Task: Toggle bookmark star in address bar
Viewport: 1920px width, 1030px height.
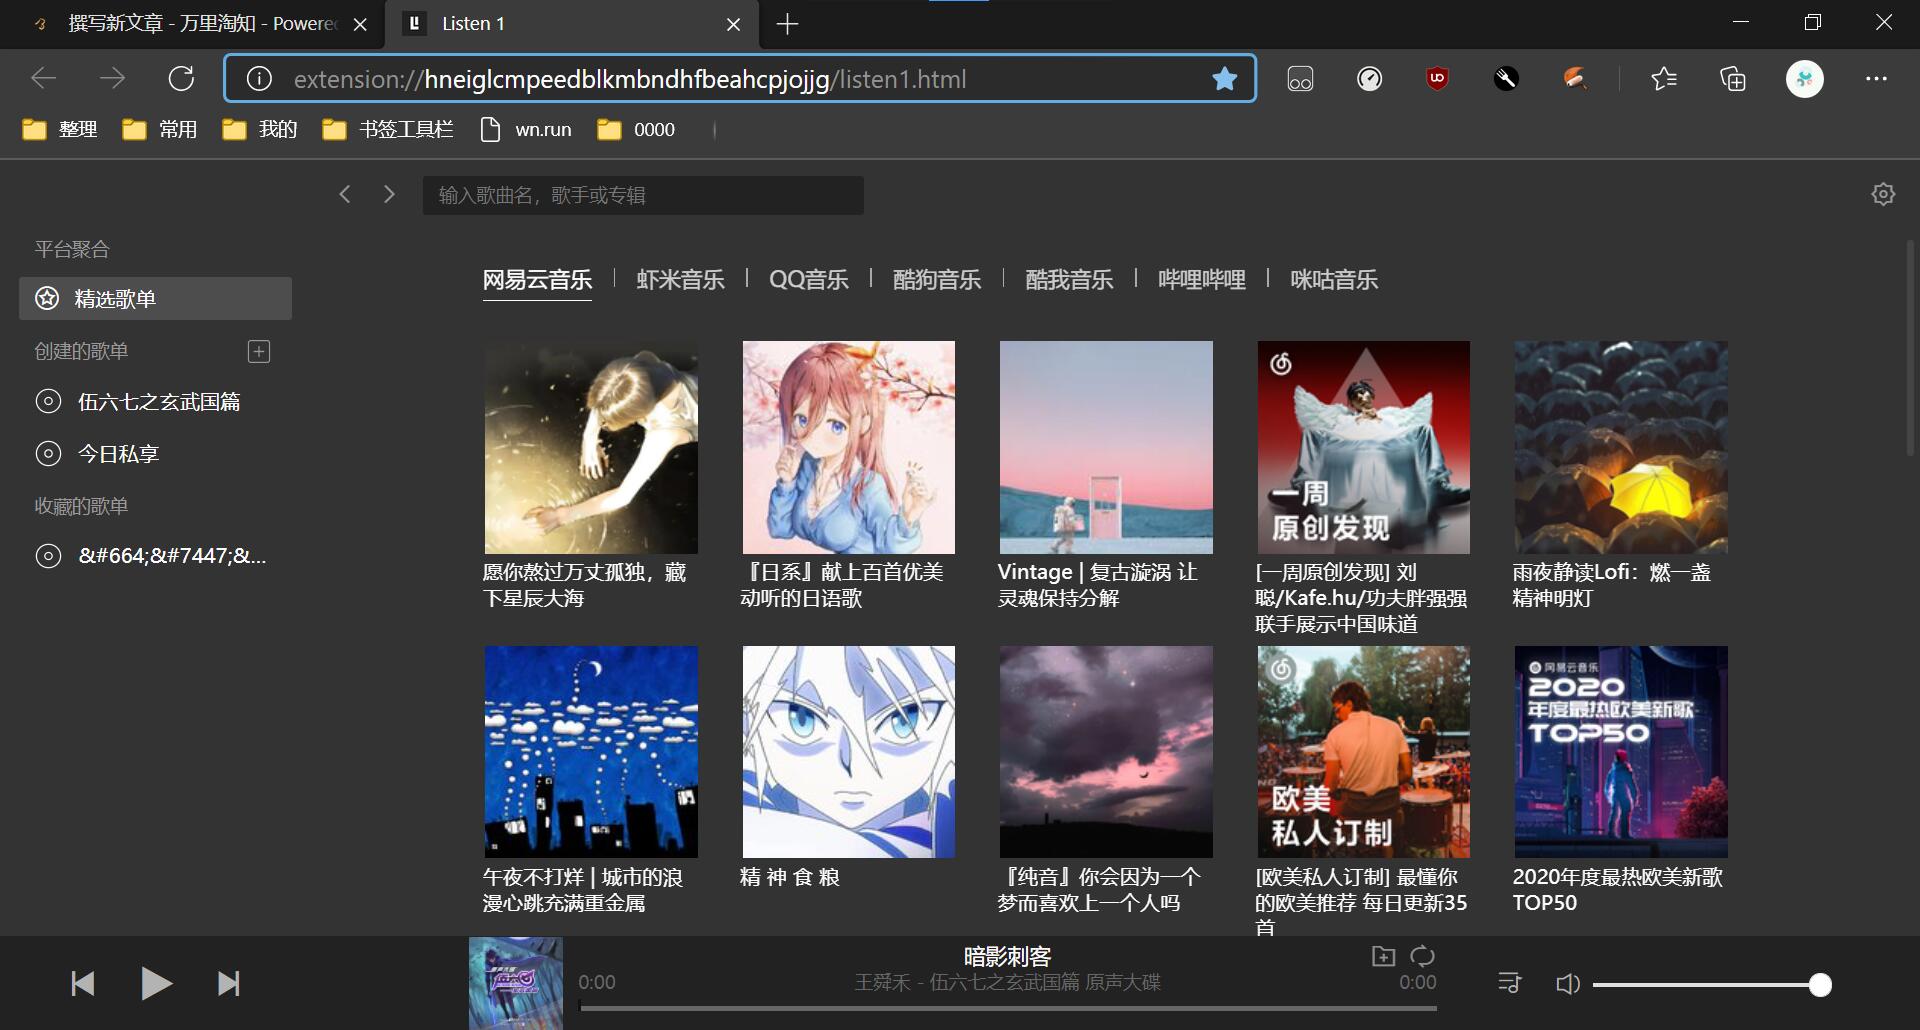Action: [1224, 79]
